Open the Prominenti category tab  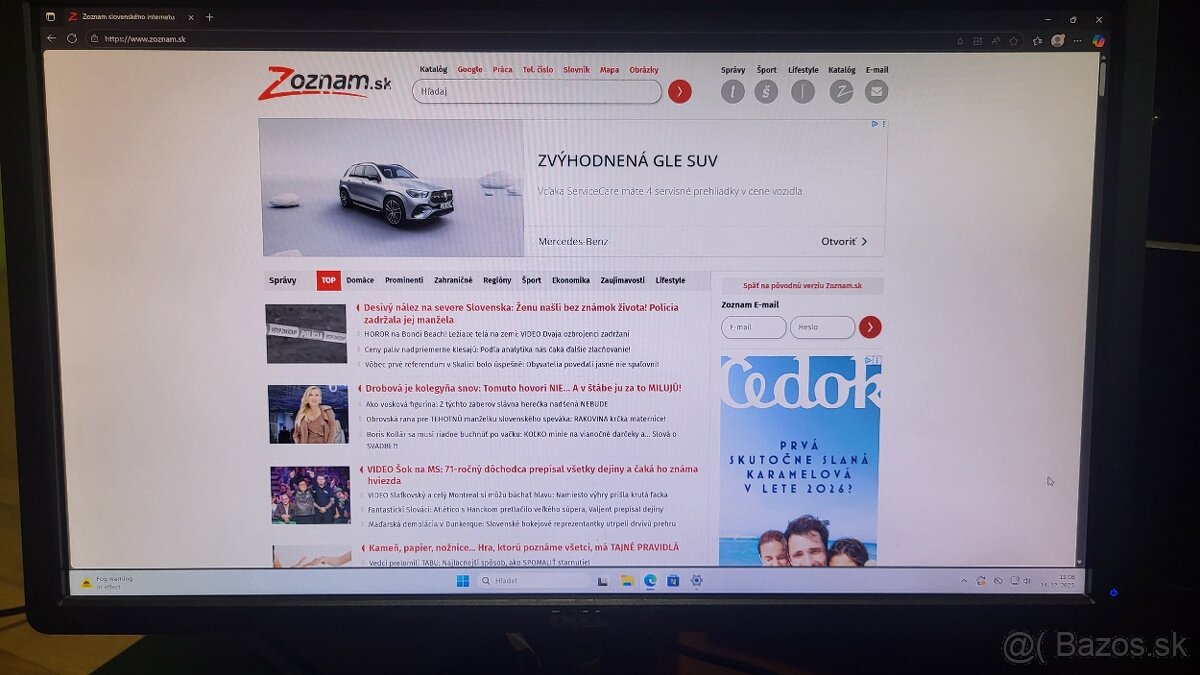coord(404,280)
